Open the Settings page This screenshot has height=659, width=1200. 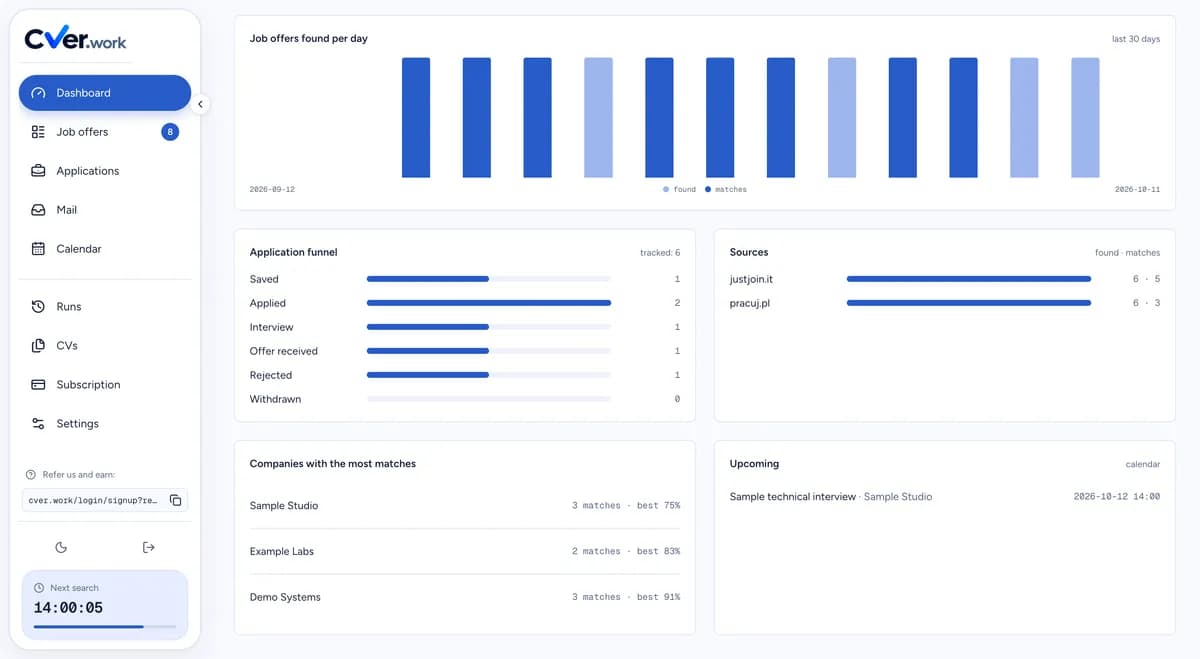click(105, 424)
